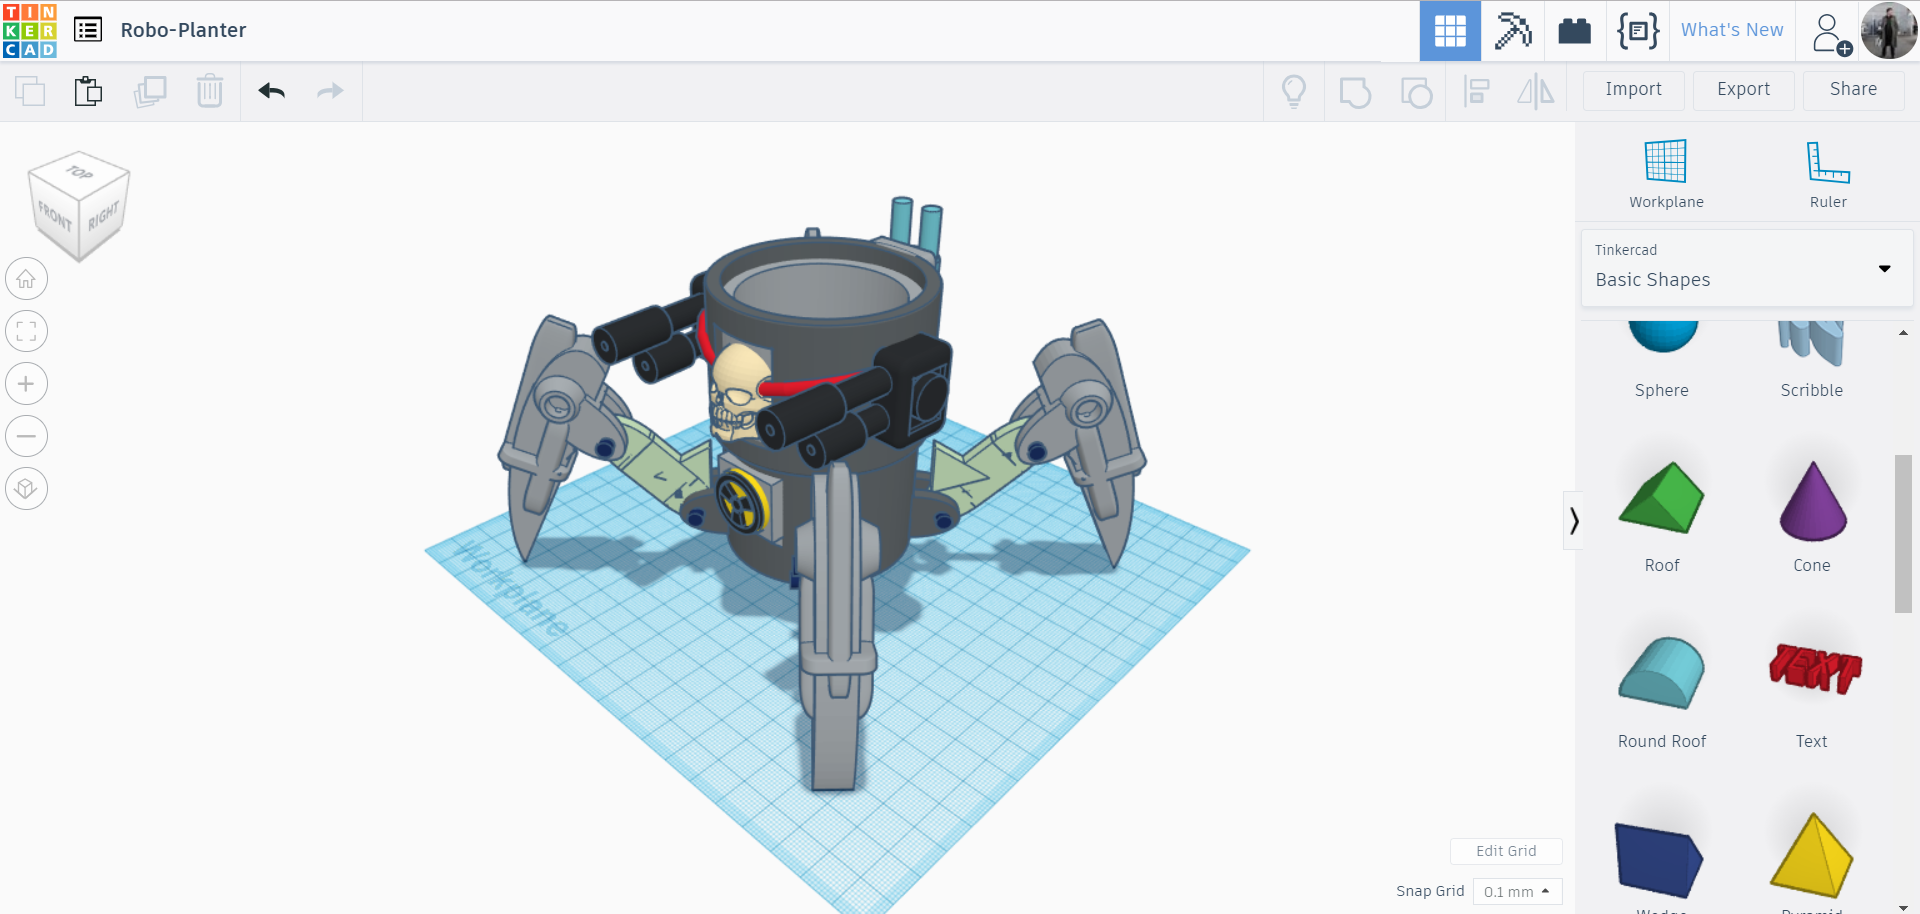Screen dimensions: 1920x914
Task: Click the Share button
Action: pos(1854,90)
